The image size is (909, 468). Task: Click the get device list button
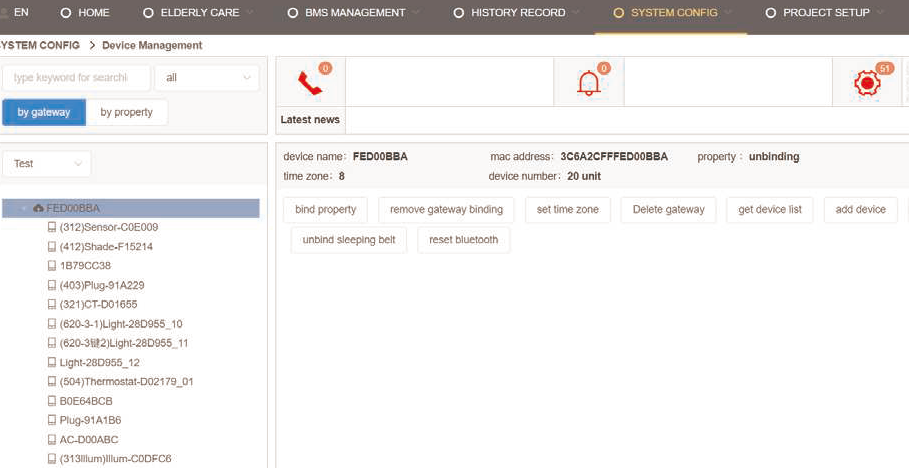[x=770, y=210]
